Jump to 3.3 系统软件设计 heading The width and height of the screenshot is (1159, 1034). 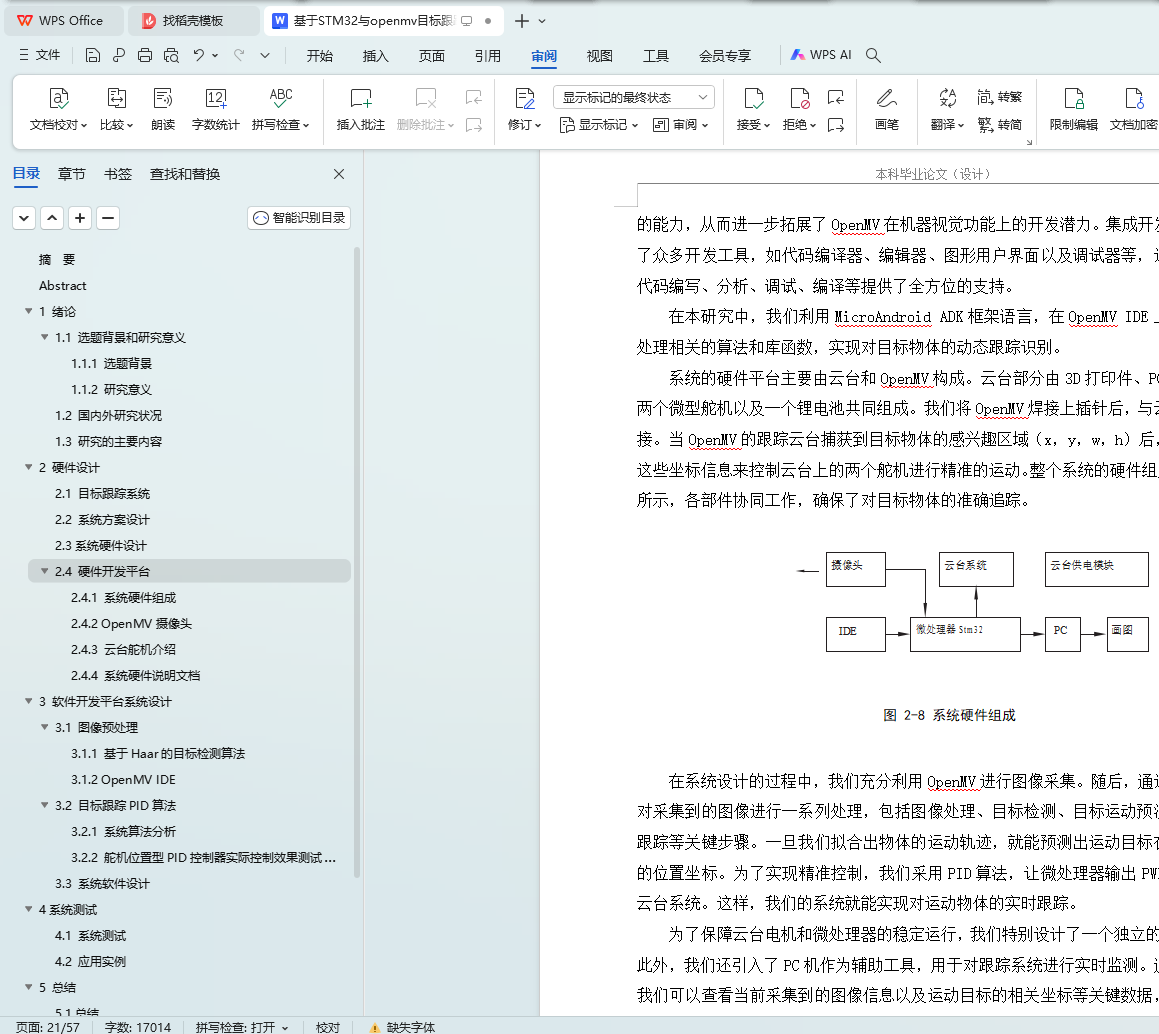(102, 883)
